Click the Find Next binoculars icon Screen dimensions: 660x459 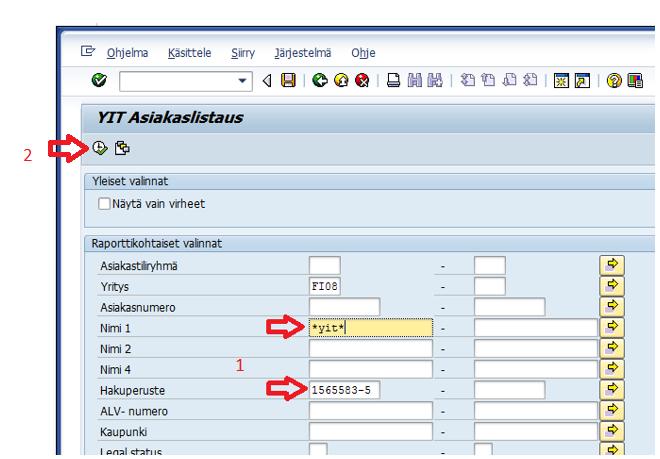pyautogui.click(x=435, y=80)
